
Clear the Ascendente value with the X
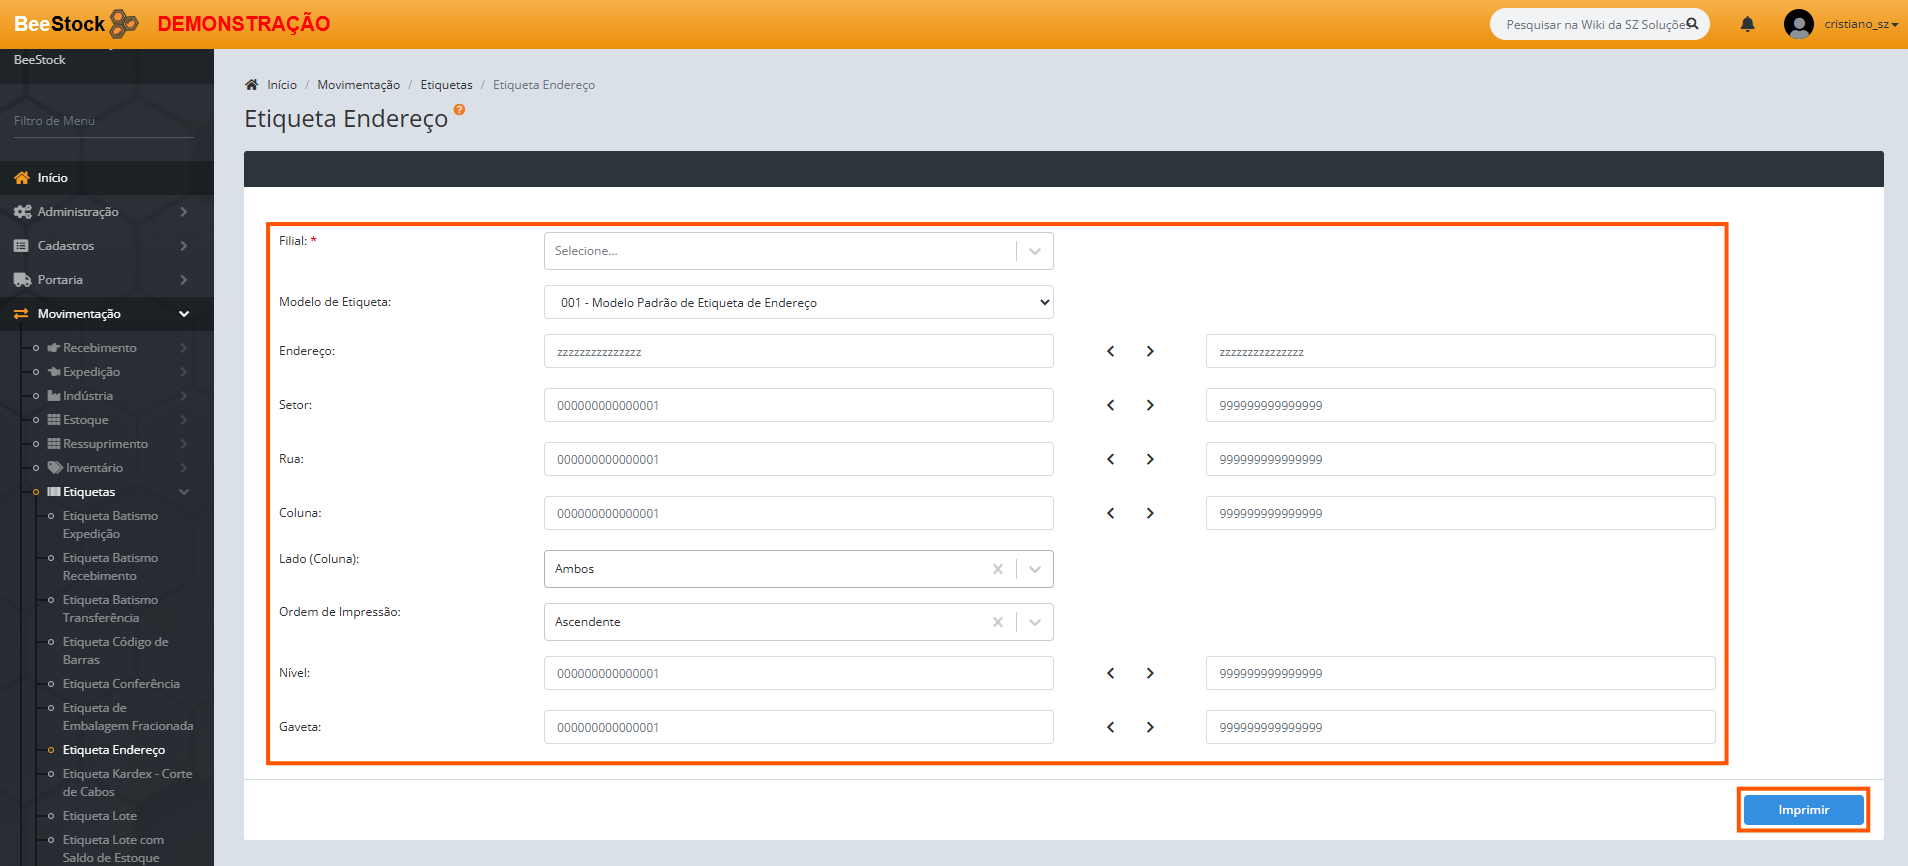(997, 622)
